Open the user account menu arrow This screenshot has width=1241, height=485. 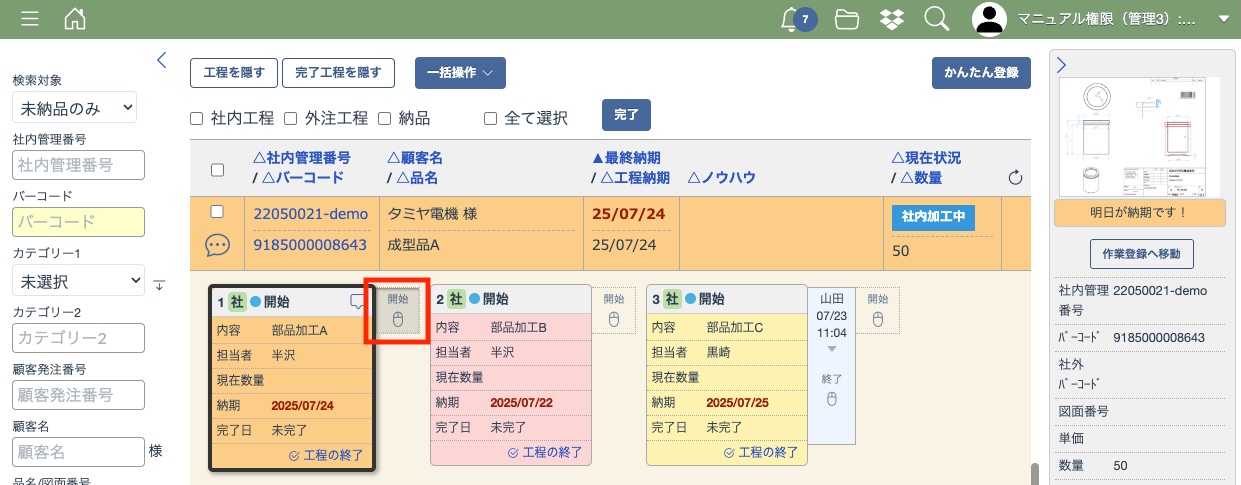coord(1223,19)
